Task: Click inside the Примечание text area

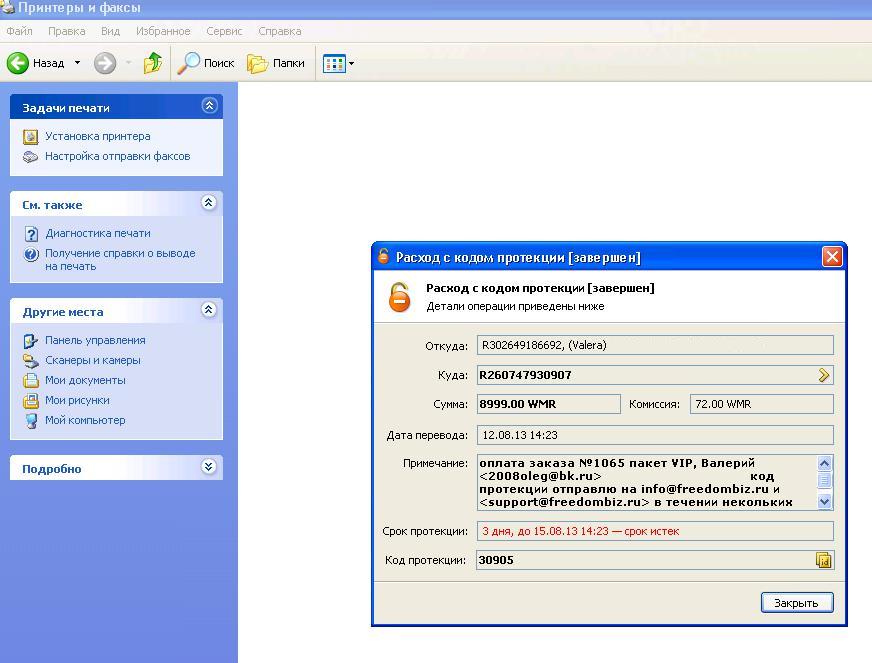Action: tap(647, 482)
